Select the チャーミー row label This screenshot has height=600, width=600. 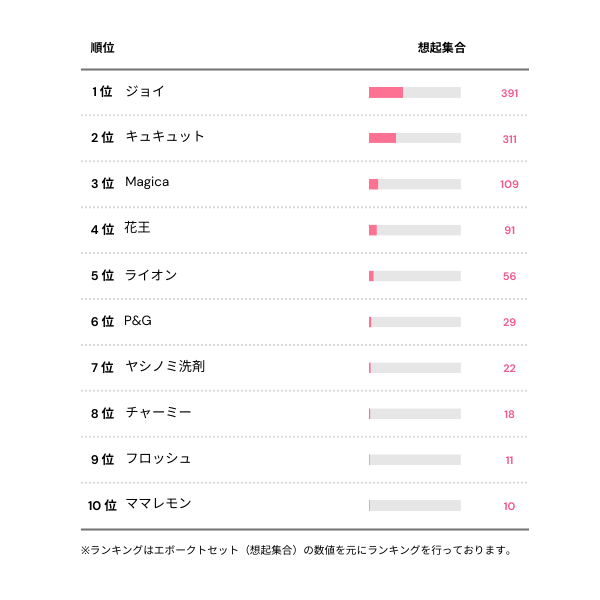[x=158, y=413]
